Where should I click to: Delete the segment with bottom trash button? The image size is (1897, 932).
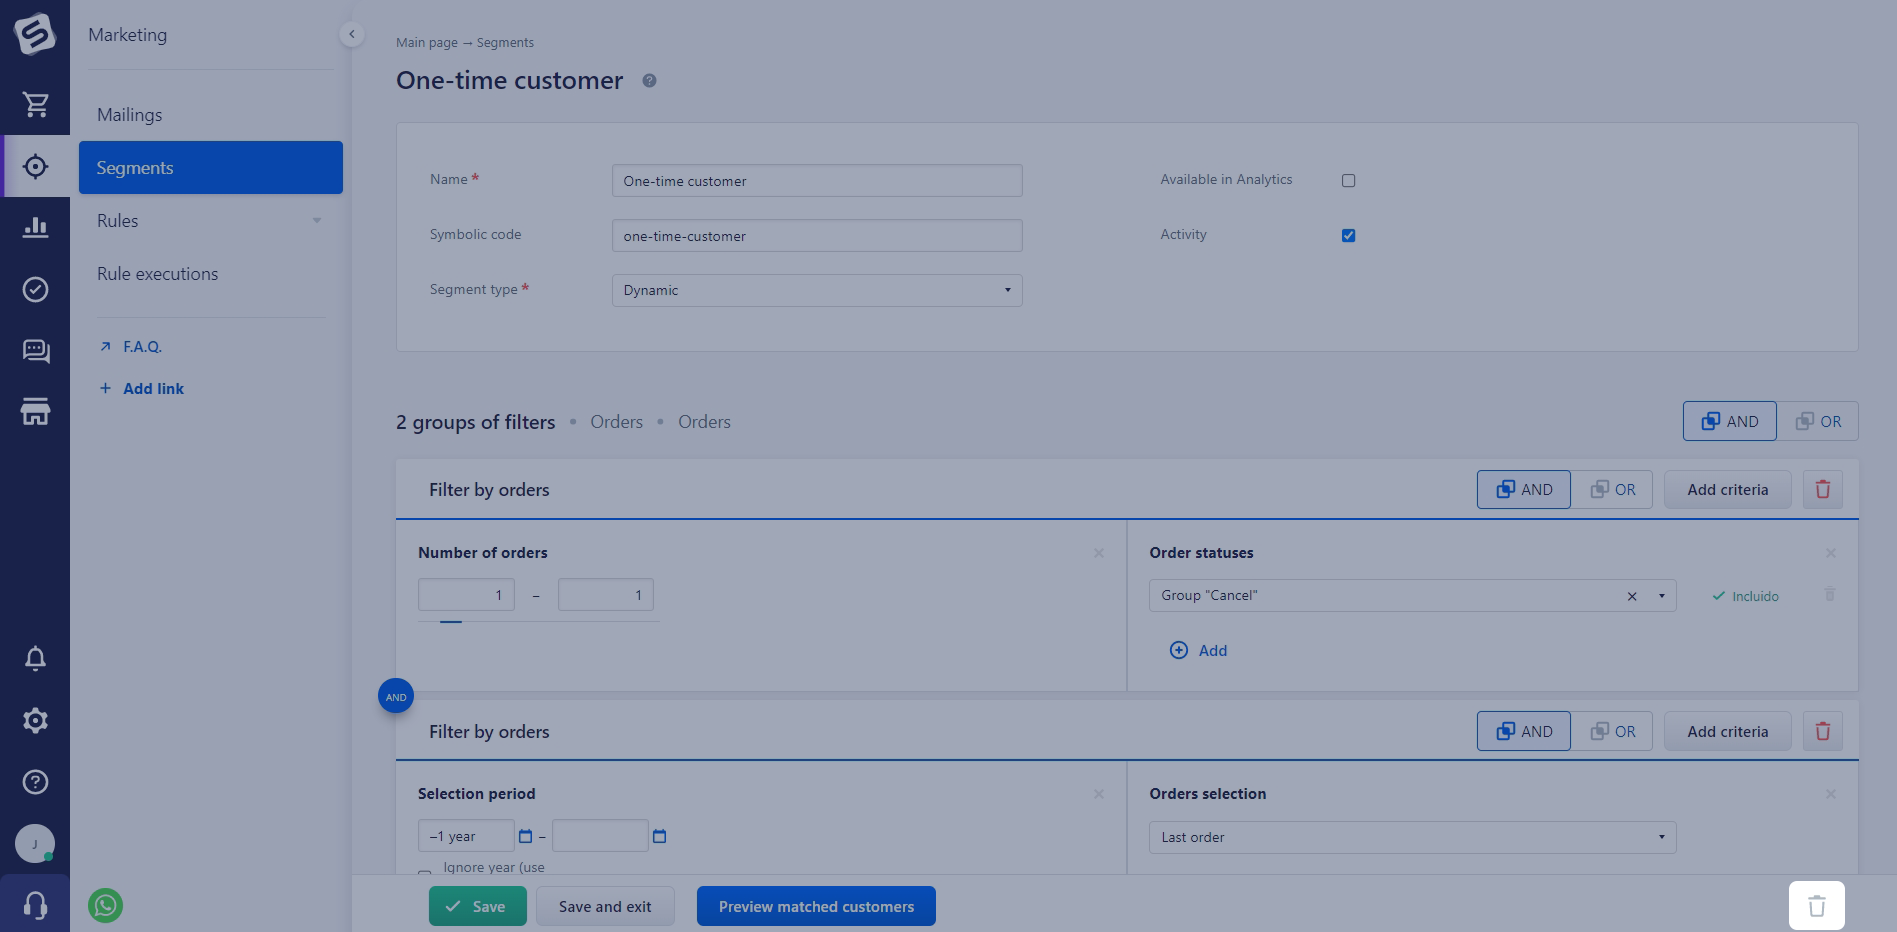pyautogui.click(x=1817, y=906)
